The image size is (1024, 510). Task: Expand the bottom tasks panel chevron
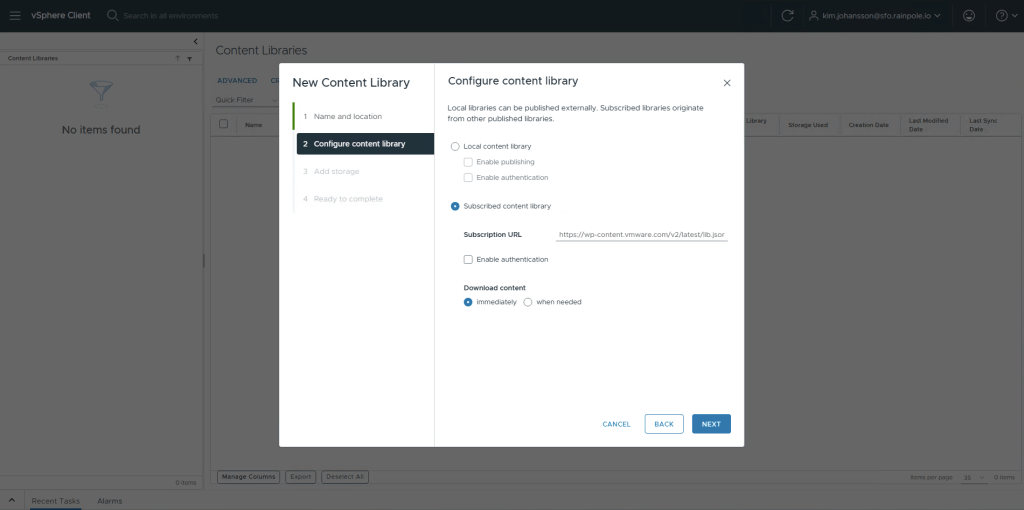click(12, 499)
